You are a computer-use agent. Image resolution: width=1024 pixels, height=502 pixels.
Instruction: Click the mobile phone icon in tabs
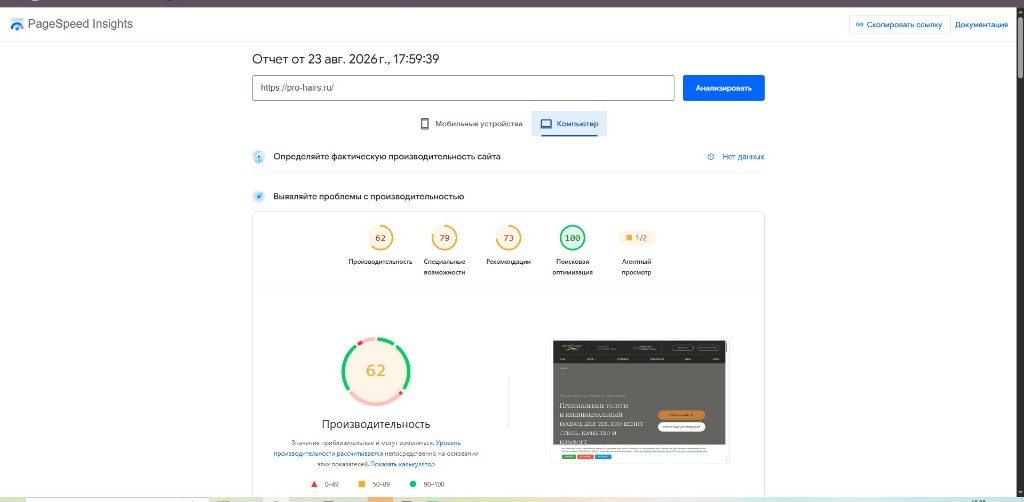(x=424, y=123)
